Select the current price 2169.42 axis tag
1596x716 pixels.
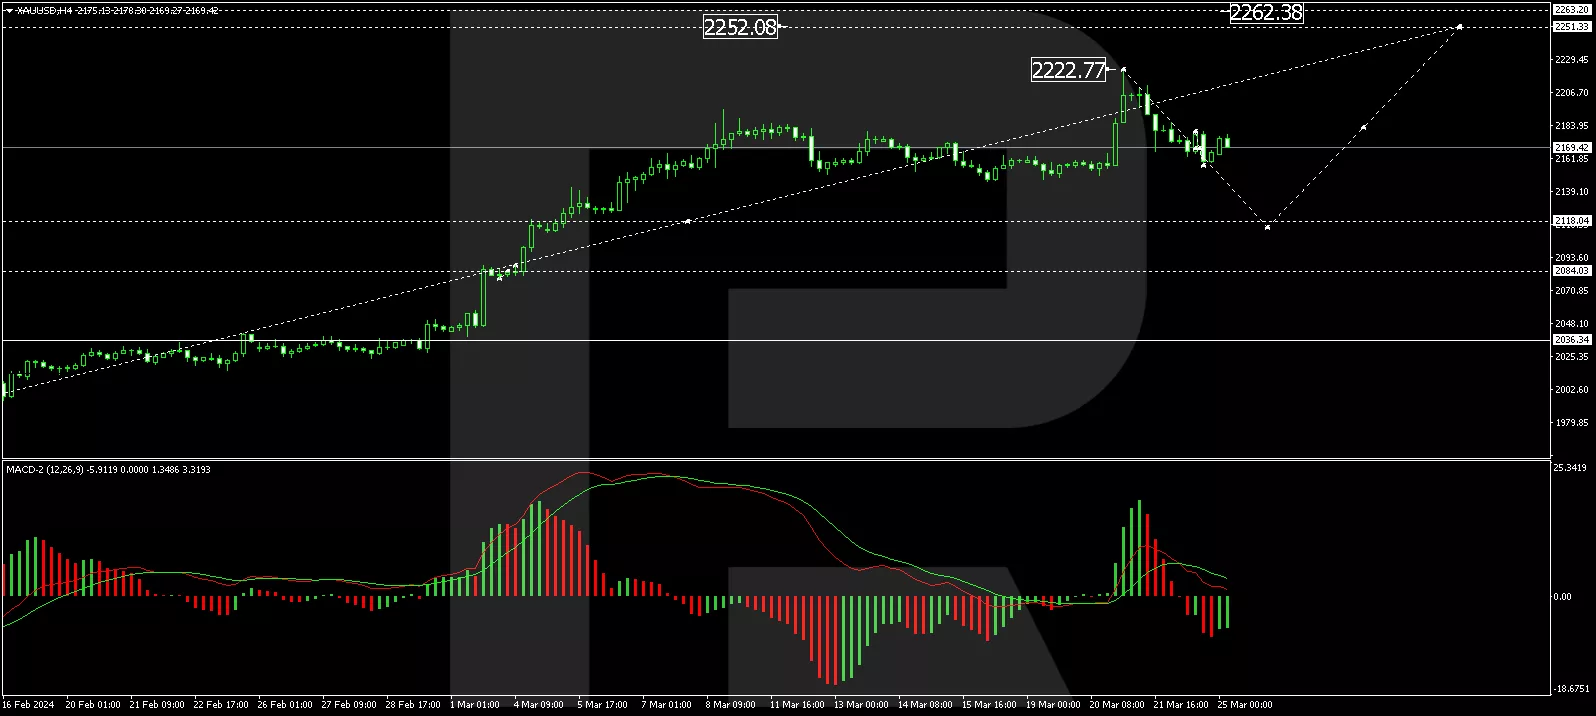[1571, 147]
